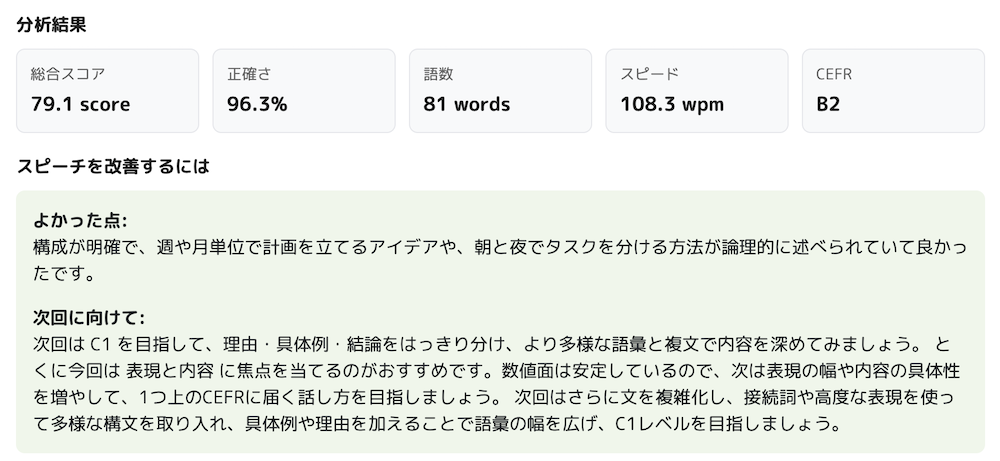Click the 96.3% accuracy value
Image resolution: width=1000 pixels, height=461 pixels.
(257, 104)
